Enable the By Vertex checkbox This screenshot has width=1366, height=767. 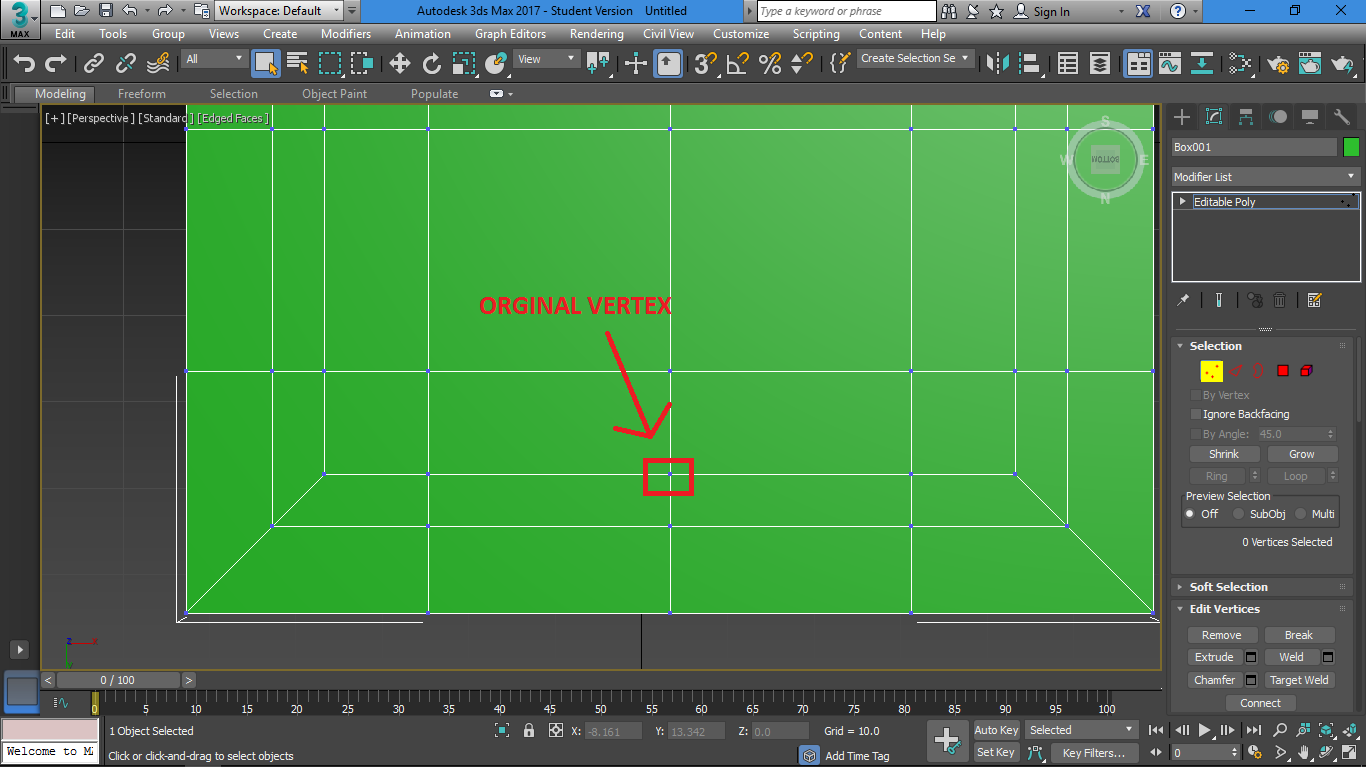pyautogui.click(x=1197, y=394)
